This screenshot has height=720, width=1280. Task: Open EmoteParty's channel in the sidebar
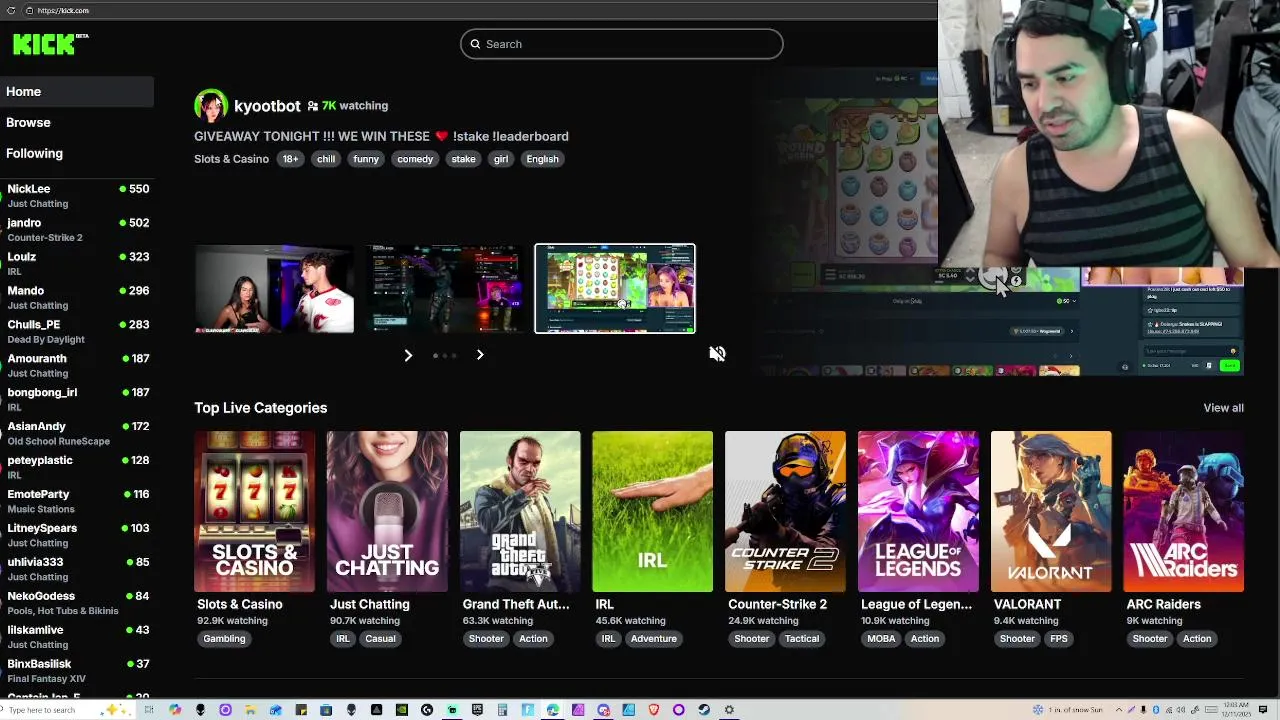click(x=77, y=502)
